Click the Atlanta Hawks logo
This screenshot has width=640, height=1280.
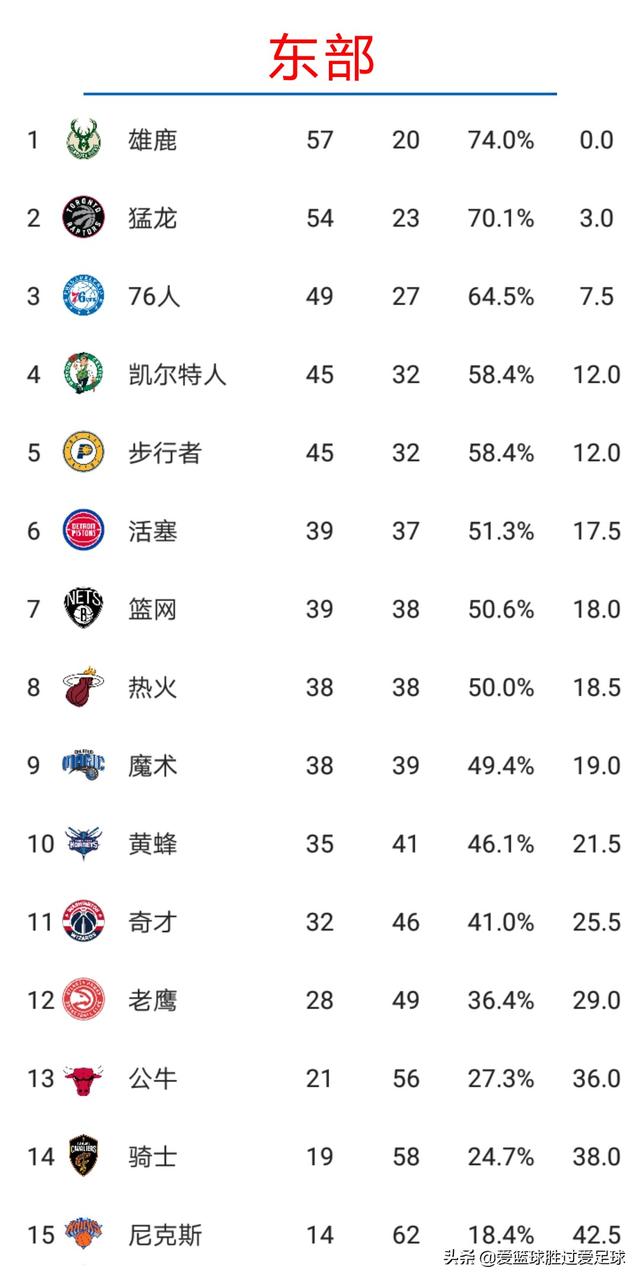84,999
